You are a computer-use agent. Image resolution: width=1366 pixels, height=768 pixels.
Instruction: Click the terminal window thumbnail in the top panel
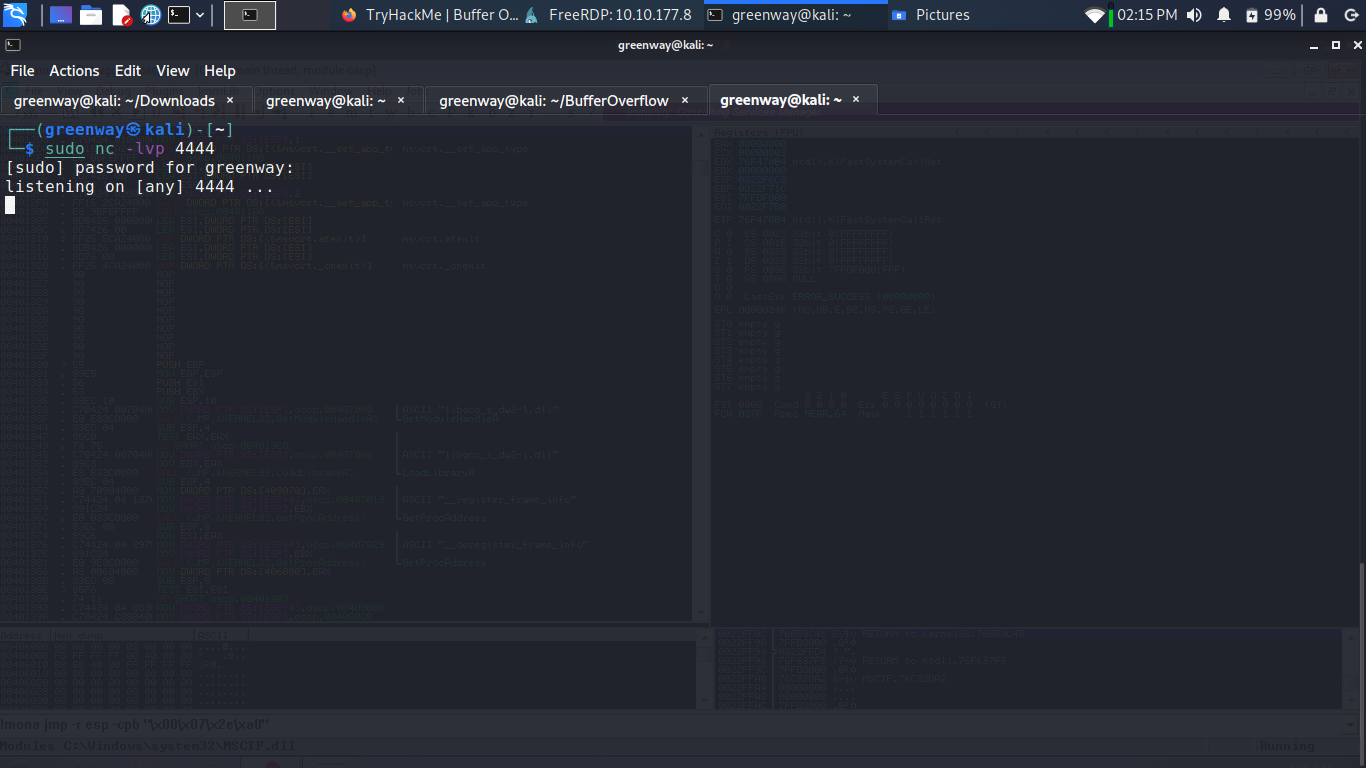[x=249, y=15]
